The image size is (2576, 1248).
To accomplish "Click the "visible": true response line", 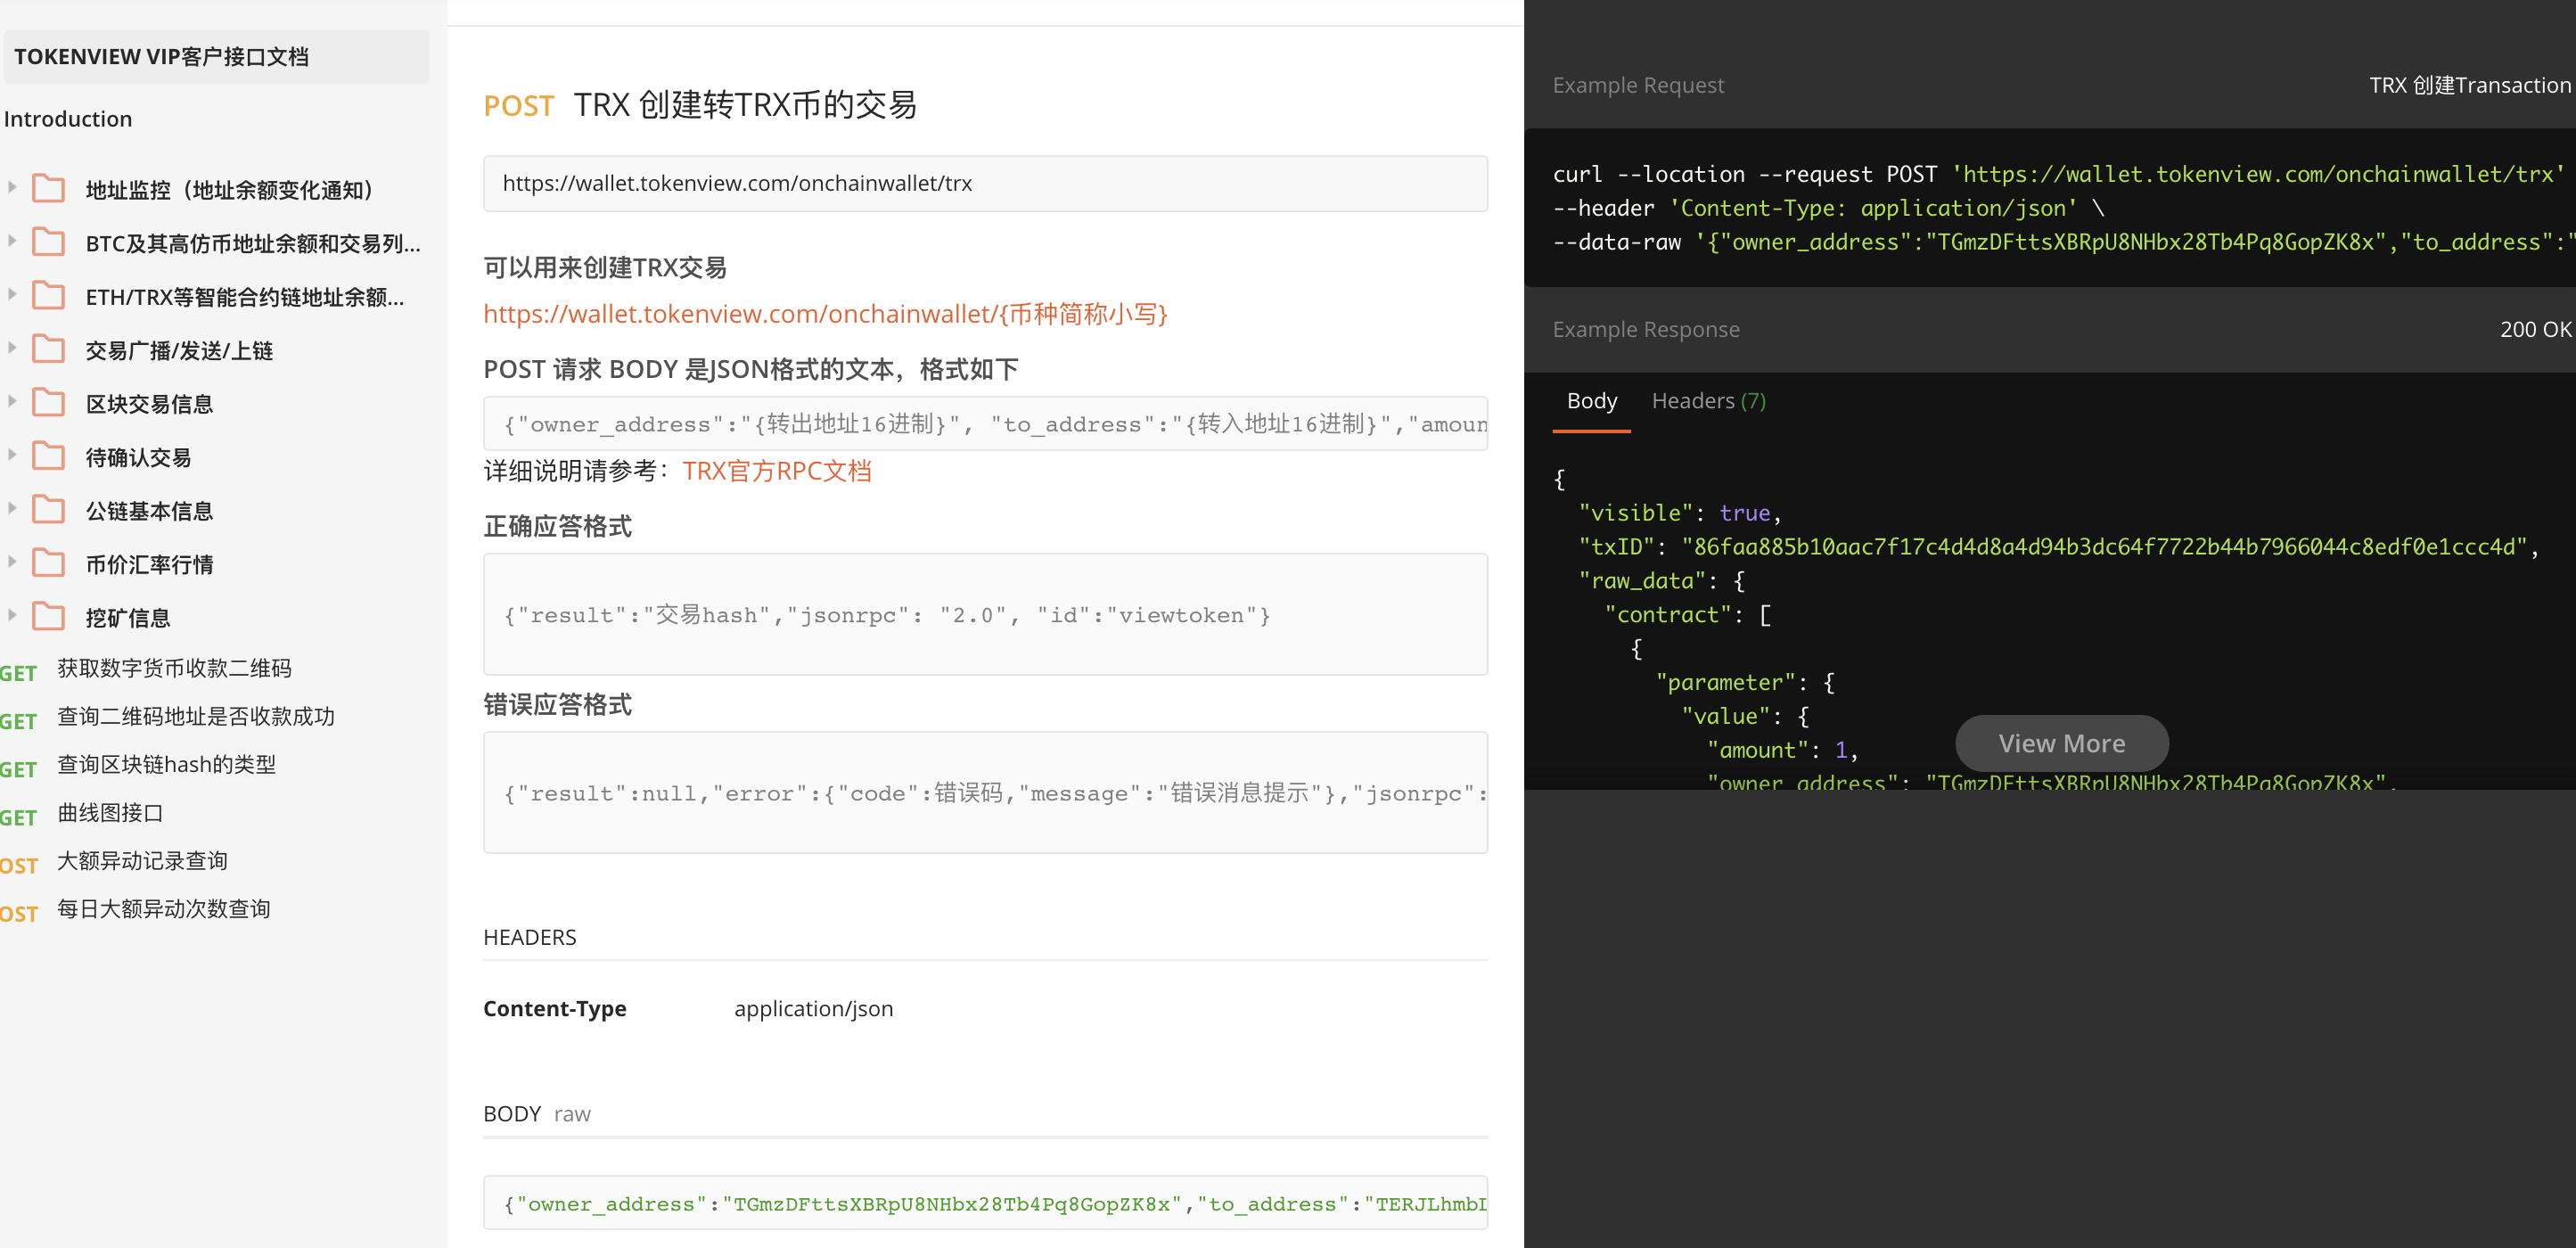I will coord(1679,513).
